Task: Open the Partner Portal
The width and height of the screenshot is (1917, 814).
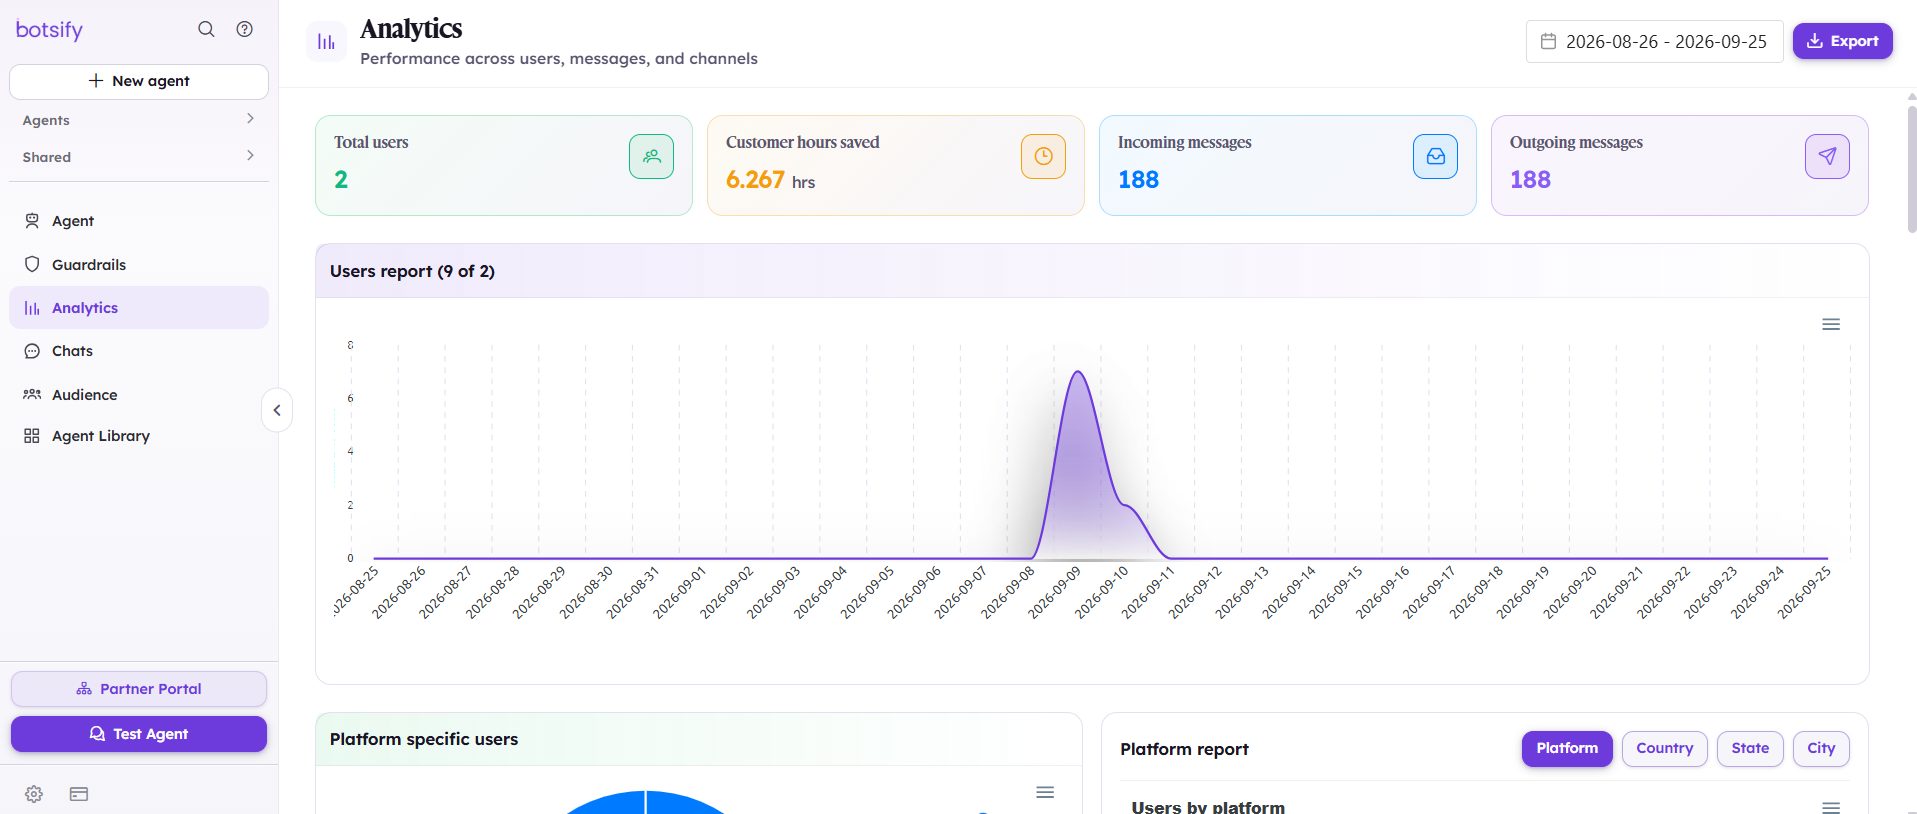Action: click(x=139, y=689)
